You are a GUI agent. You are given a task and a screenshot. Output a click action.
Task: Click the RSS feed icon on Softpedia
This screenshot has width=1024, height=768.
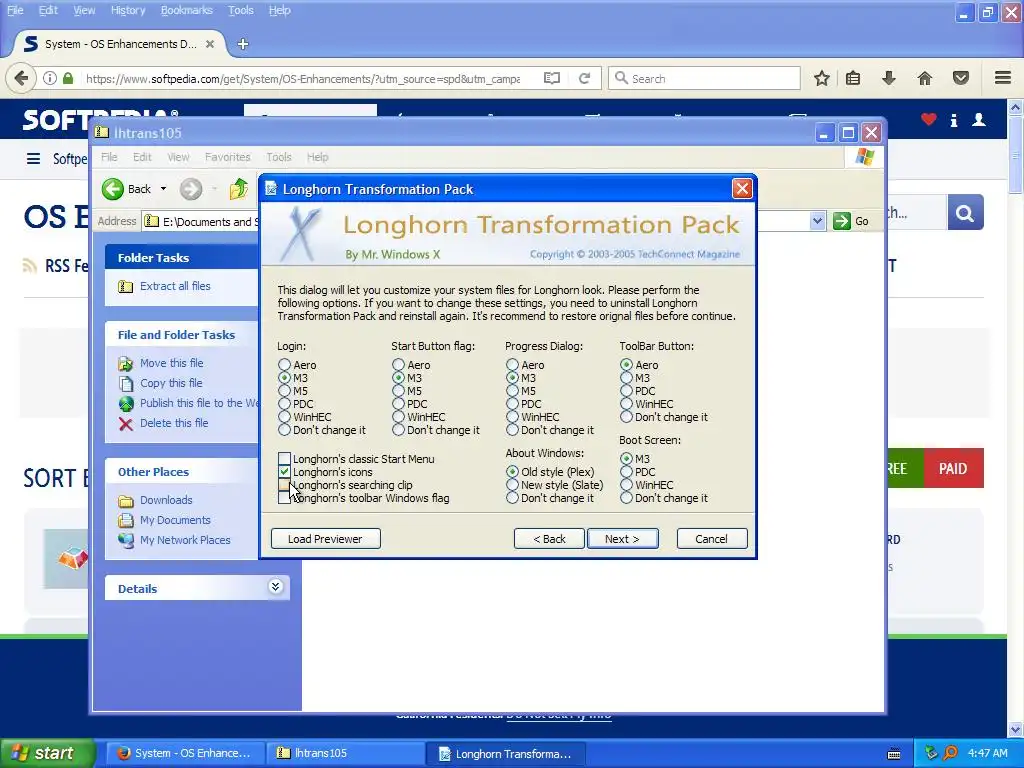tap(29, 265)
